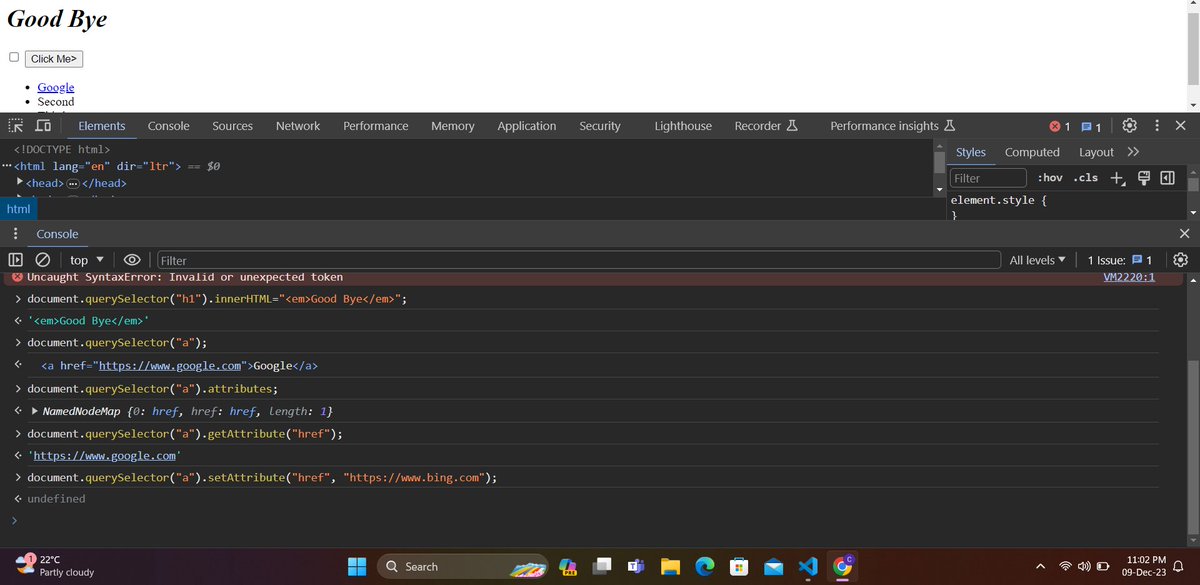Image resolution: width=1200 pixels, height=585 pixels.
Task: Click the console Filter input field
Action: (x=300, y=259)
